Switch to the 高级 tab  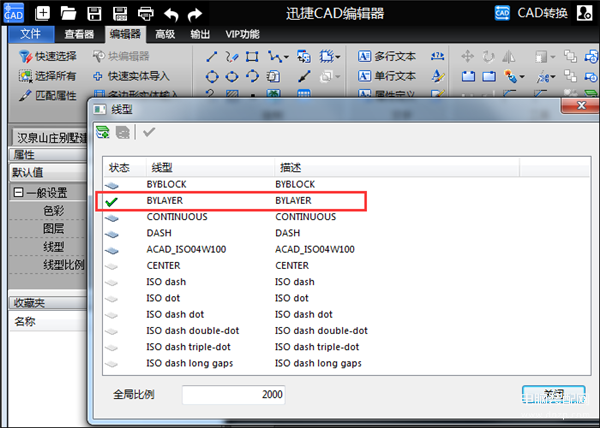[x=165, y=34]
